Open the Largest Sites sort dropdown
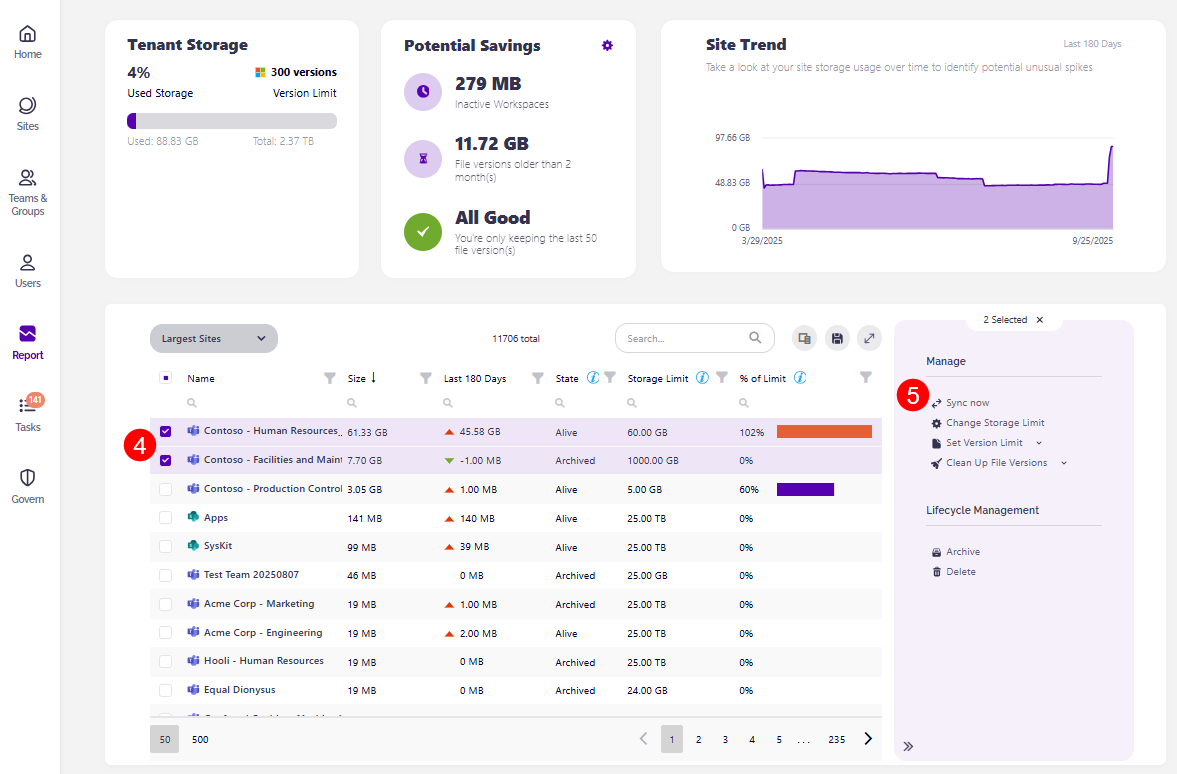 [213, 338]
